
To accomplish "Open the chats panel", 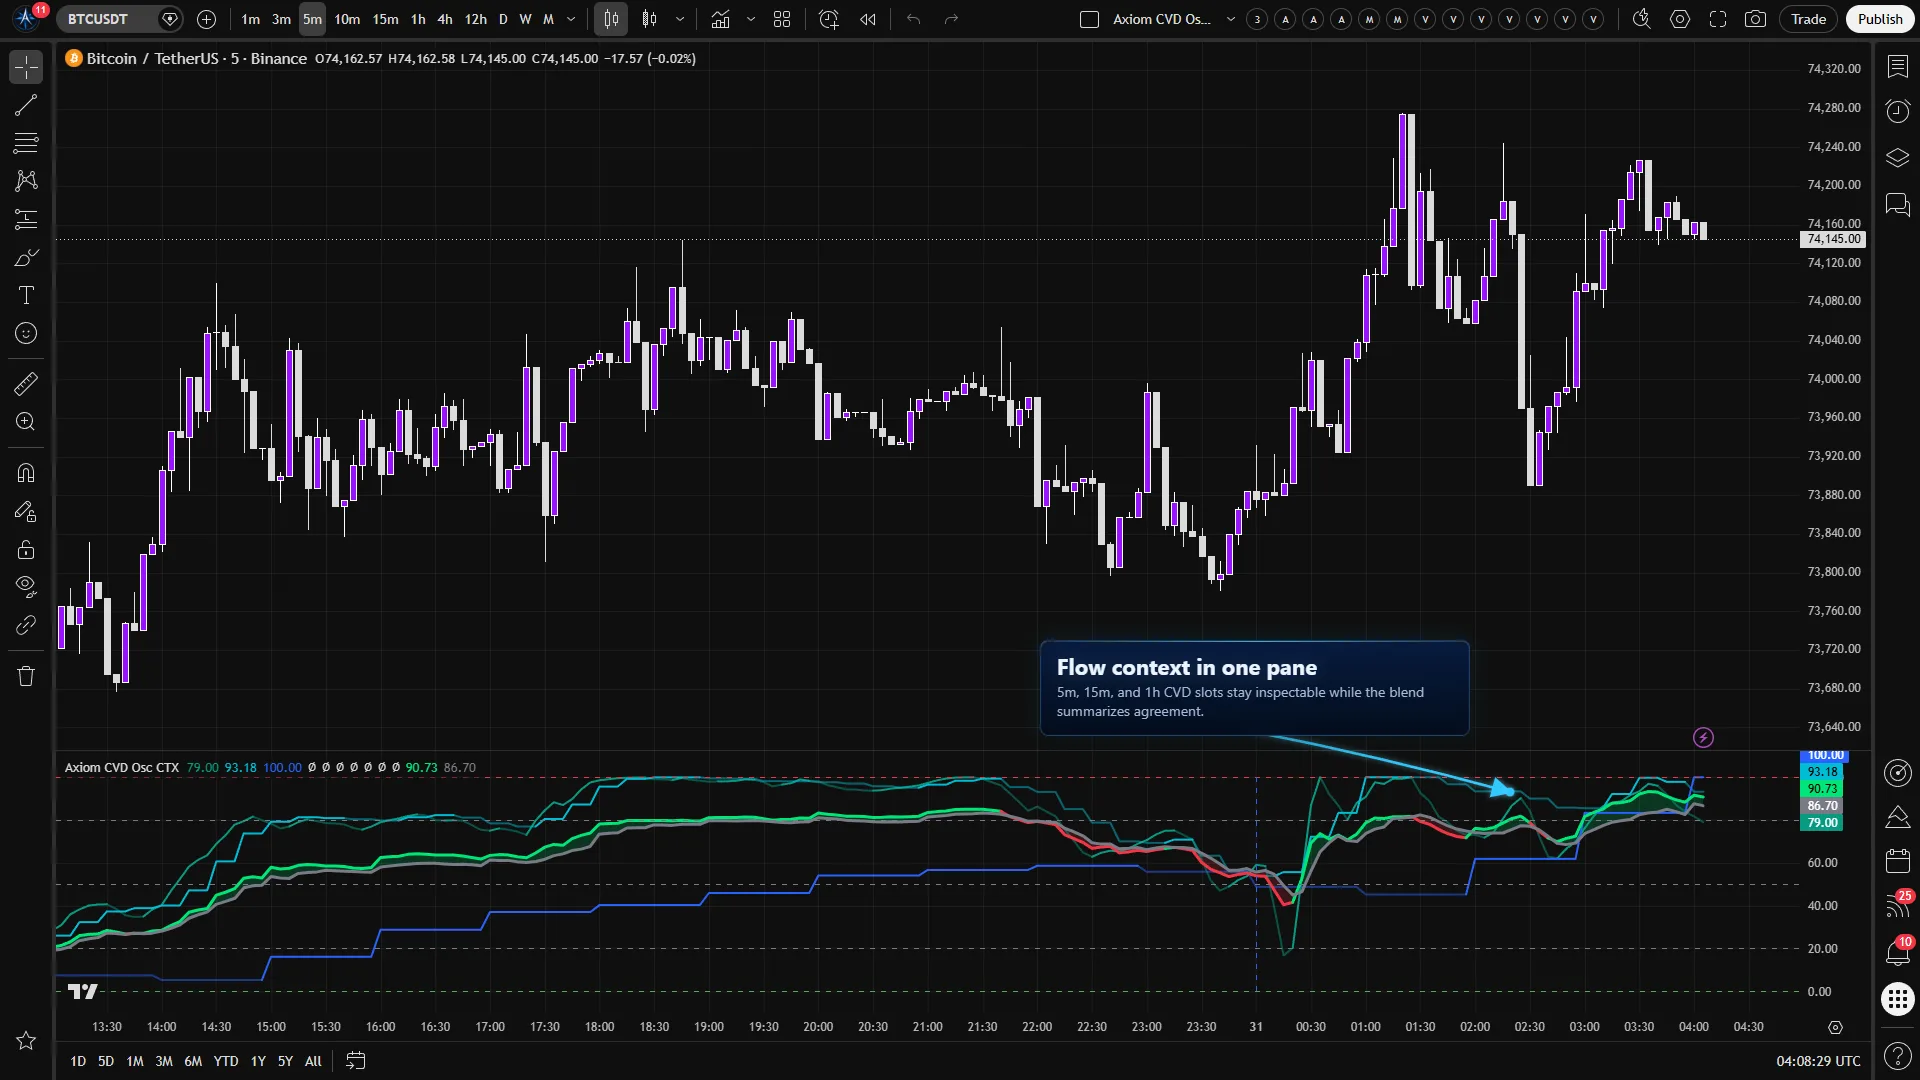I will (1898, 205).
